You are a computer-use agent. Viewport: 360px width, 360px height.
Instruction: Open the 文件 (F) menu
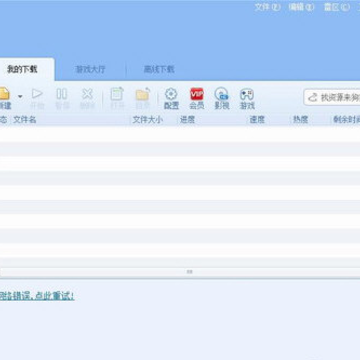coord(268,7)
